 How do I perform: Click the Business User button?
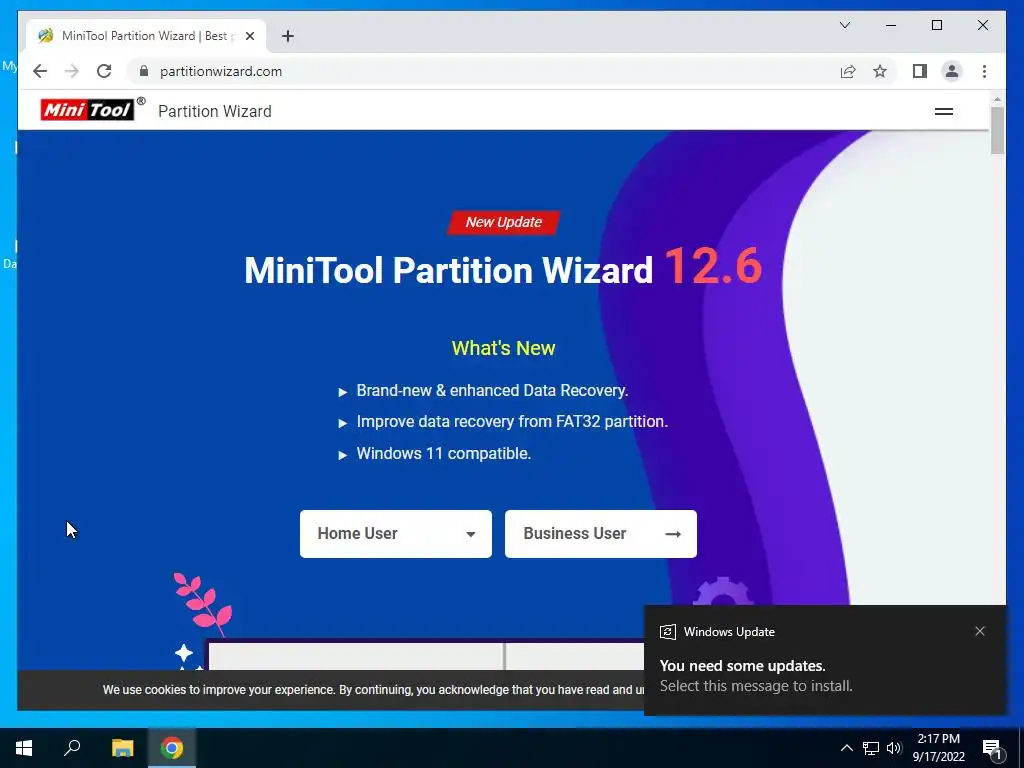pos(601,534)
